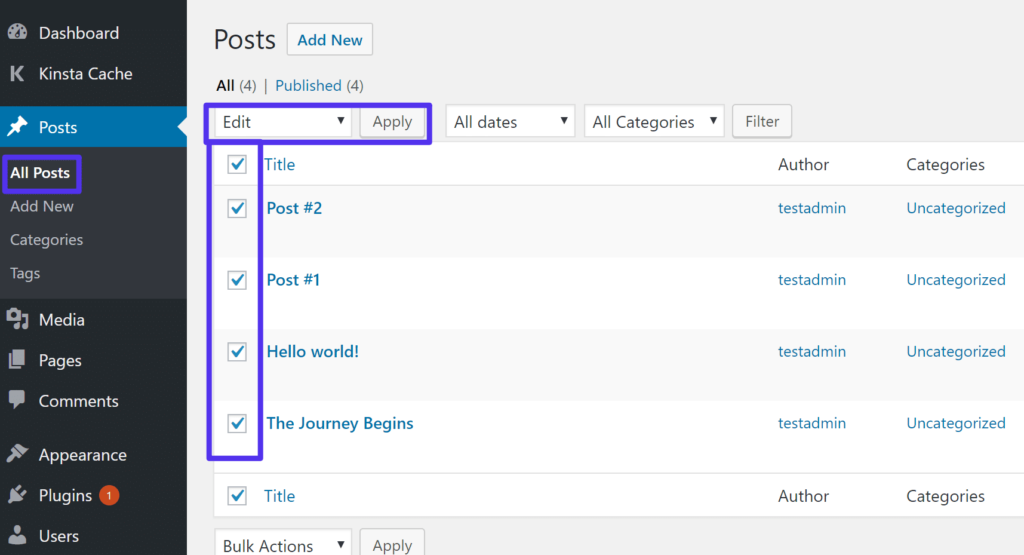Click the Appearance paintbrush icon
Image resolution: width=1024 pixels, height=555 pixels.
pos(17,454)
